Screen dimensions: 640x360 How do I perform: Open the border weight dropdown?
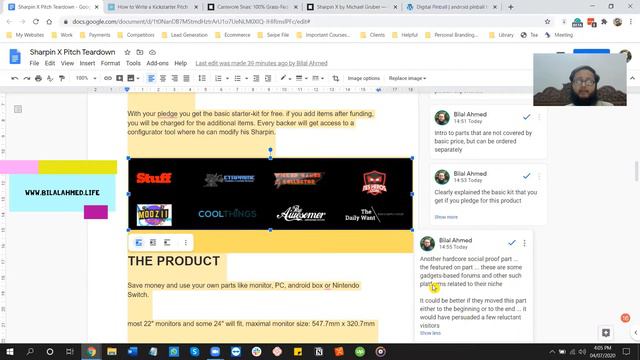point(301,78)
